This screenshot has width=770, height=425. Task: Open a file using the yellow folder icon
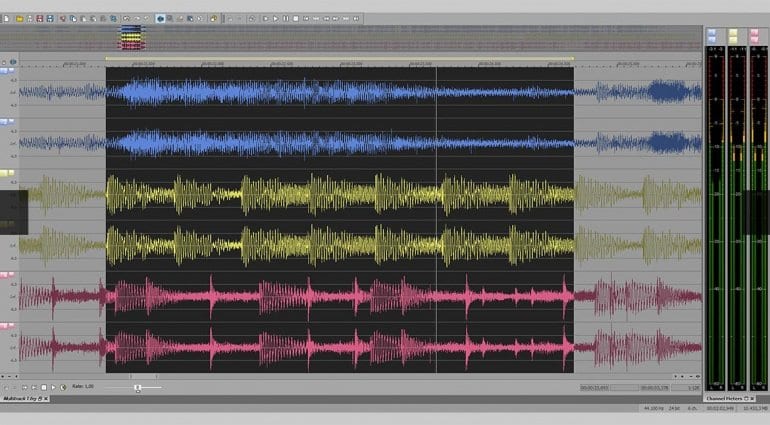click(20, 19)
